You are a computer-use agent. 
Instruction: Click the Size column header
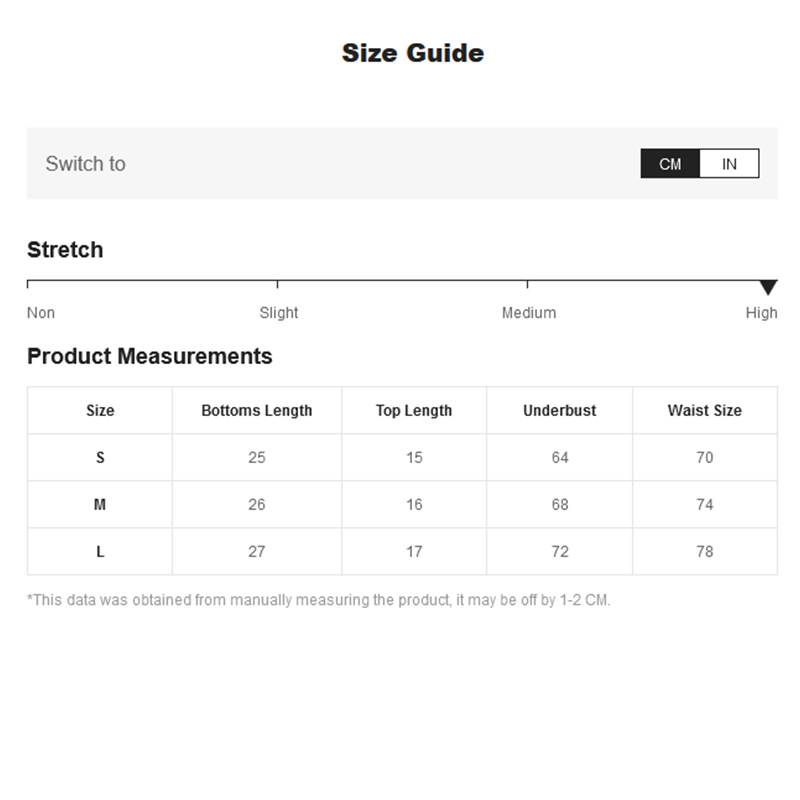pyautogui.click(x=100, y=410)
